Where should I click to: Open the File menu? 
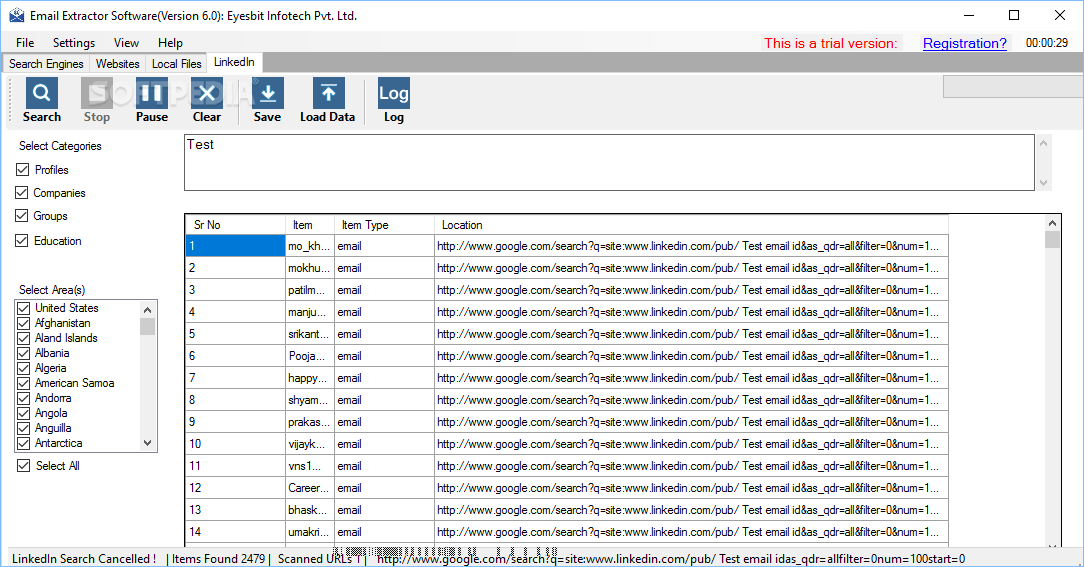pyautogui.click(x=25, y=43)
